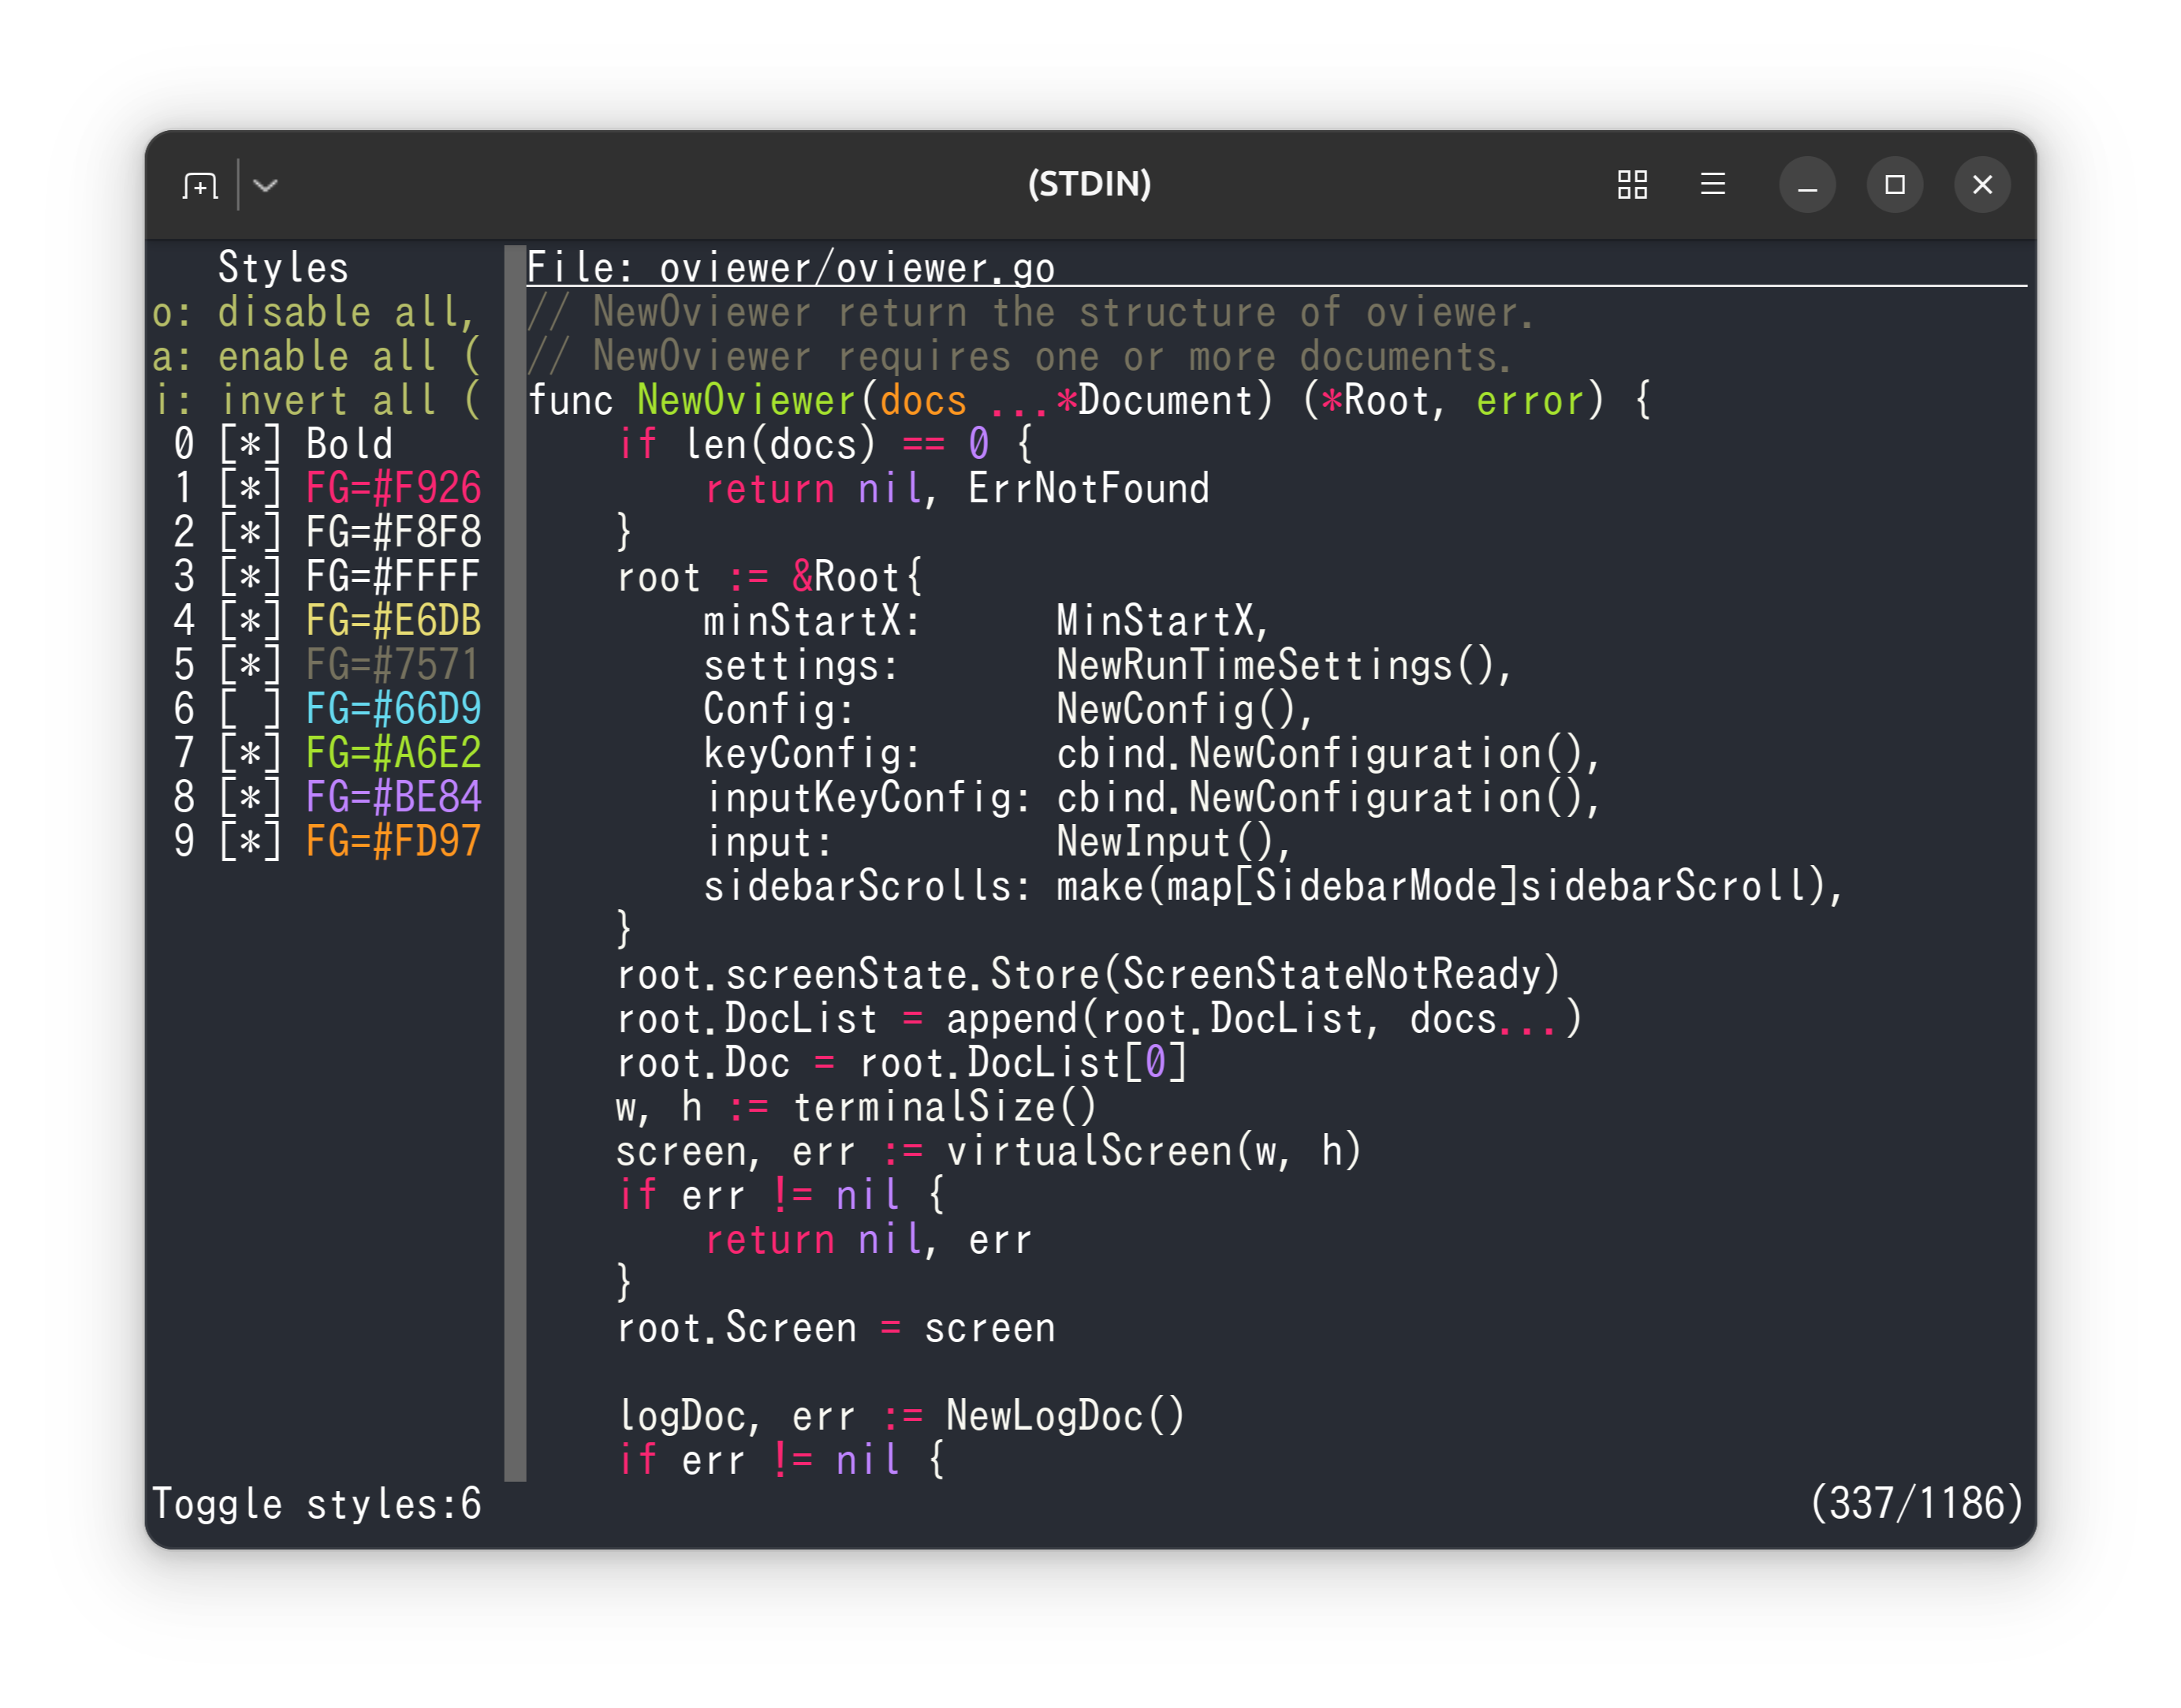Click the 'sidebarScrolls:' field name
Screen dimensions: 2181x1708
868,885
